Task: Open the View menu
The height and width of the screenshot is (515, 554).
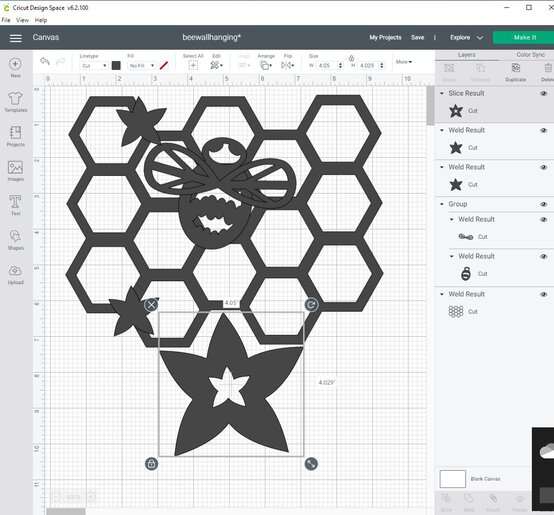Action: click(22, 20)
